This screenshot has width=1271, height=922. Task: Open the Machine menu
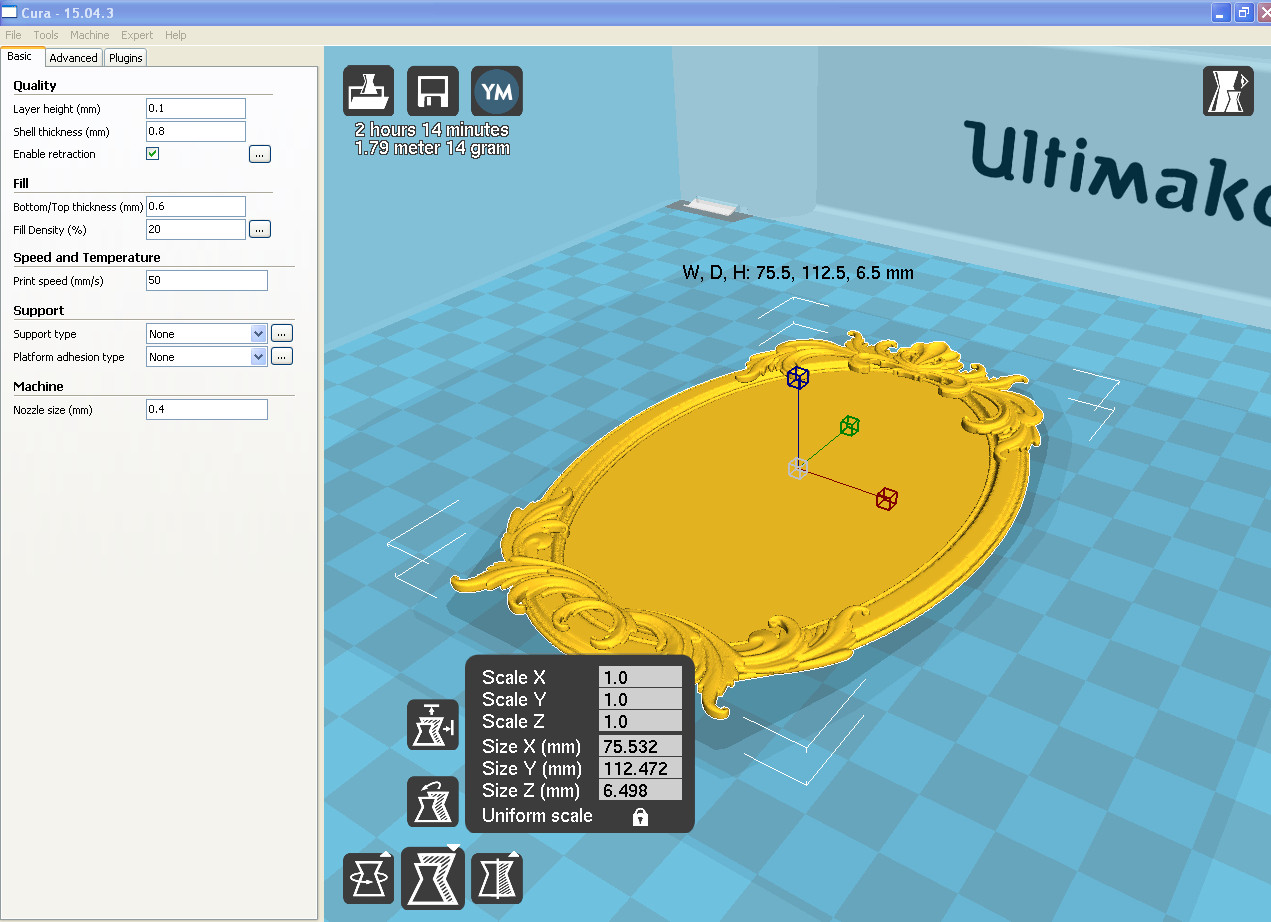point(89,35)
